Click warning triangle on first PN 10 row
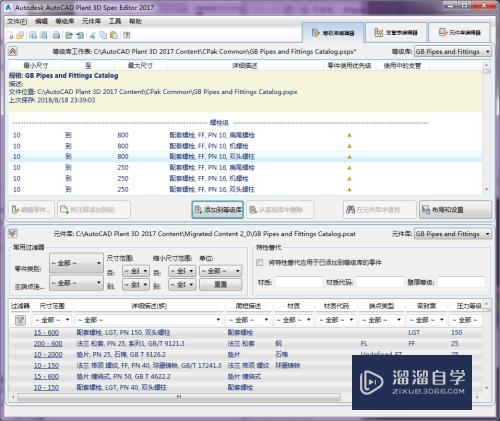 (x=349, y=135)
